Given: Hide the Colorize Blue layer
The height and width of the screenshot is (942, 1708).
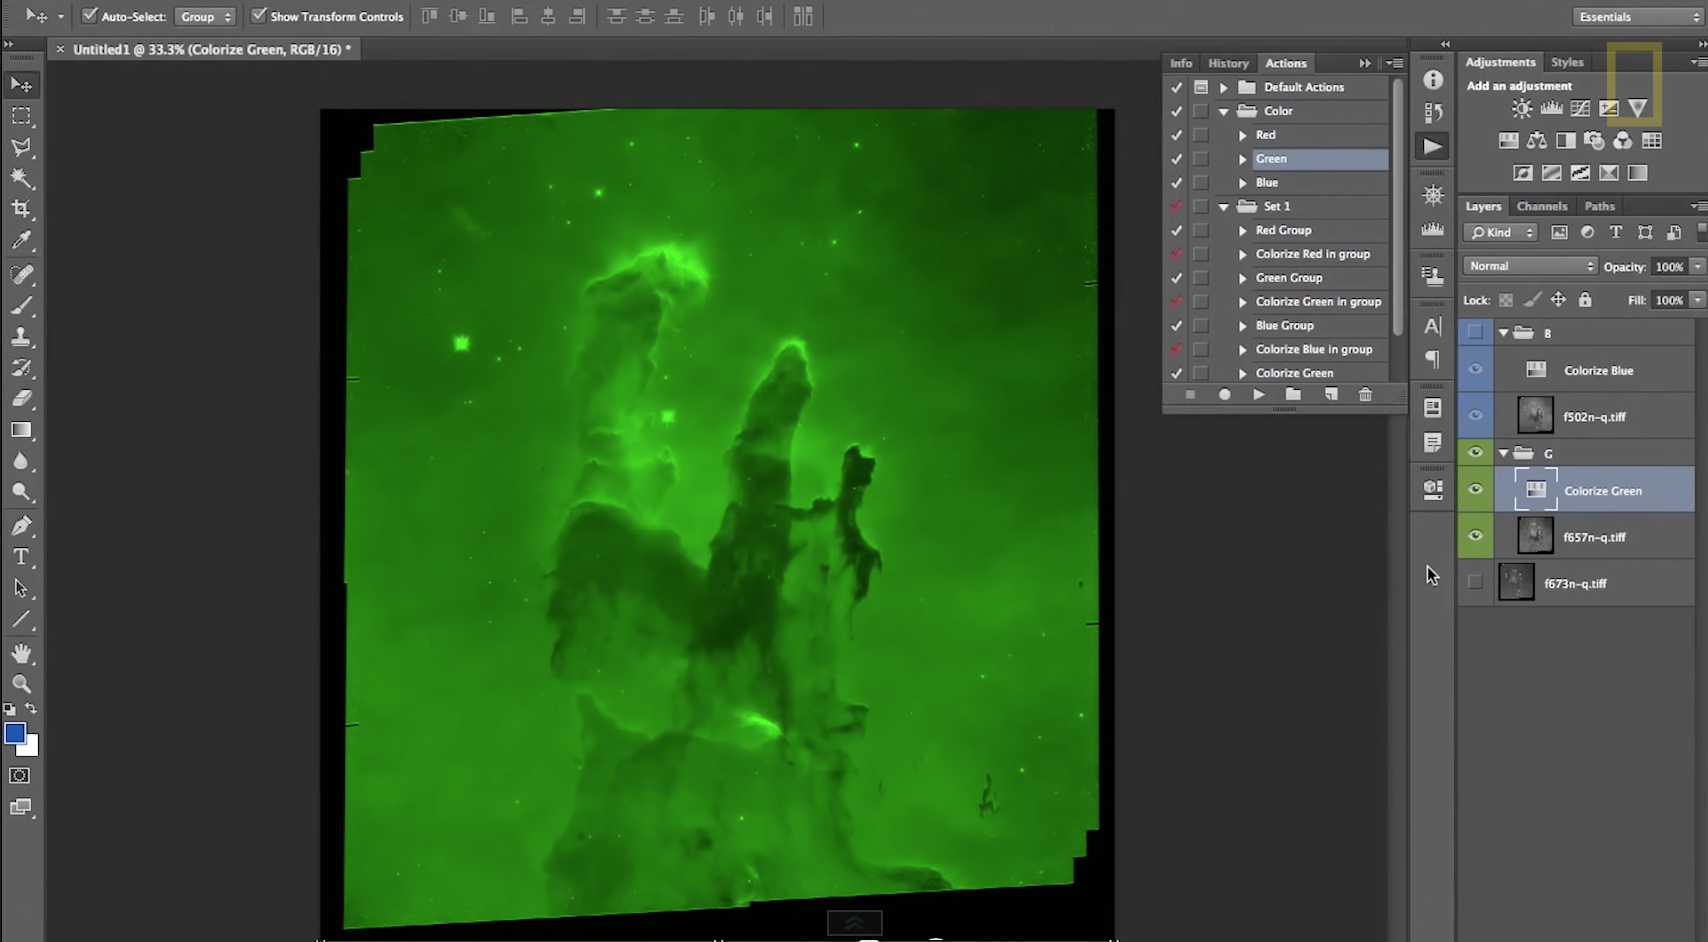Looking at the screenshot, I should pos(1475,369).
